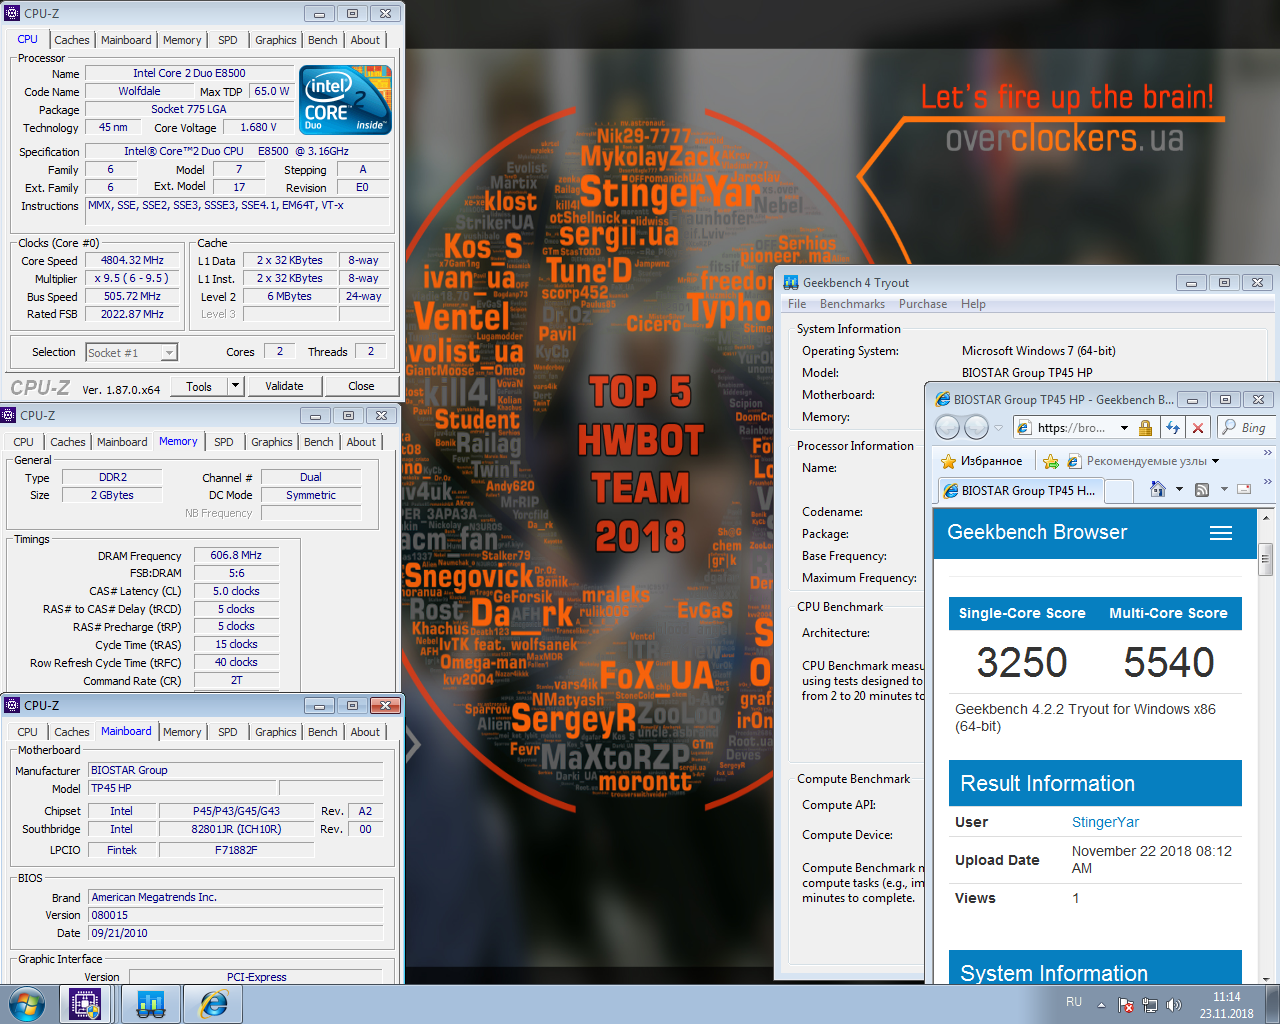Viewport: 1280px width, 1024px height.
Task: Switch to Mainboard tab in top CPU-Z
Action: (126, 40)
